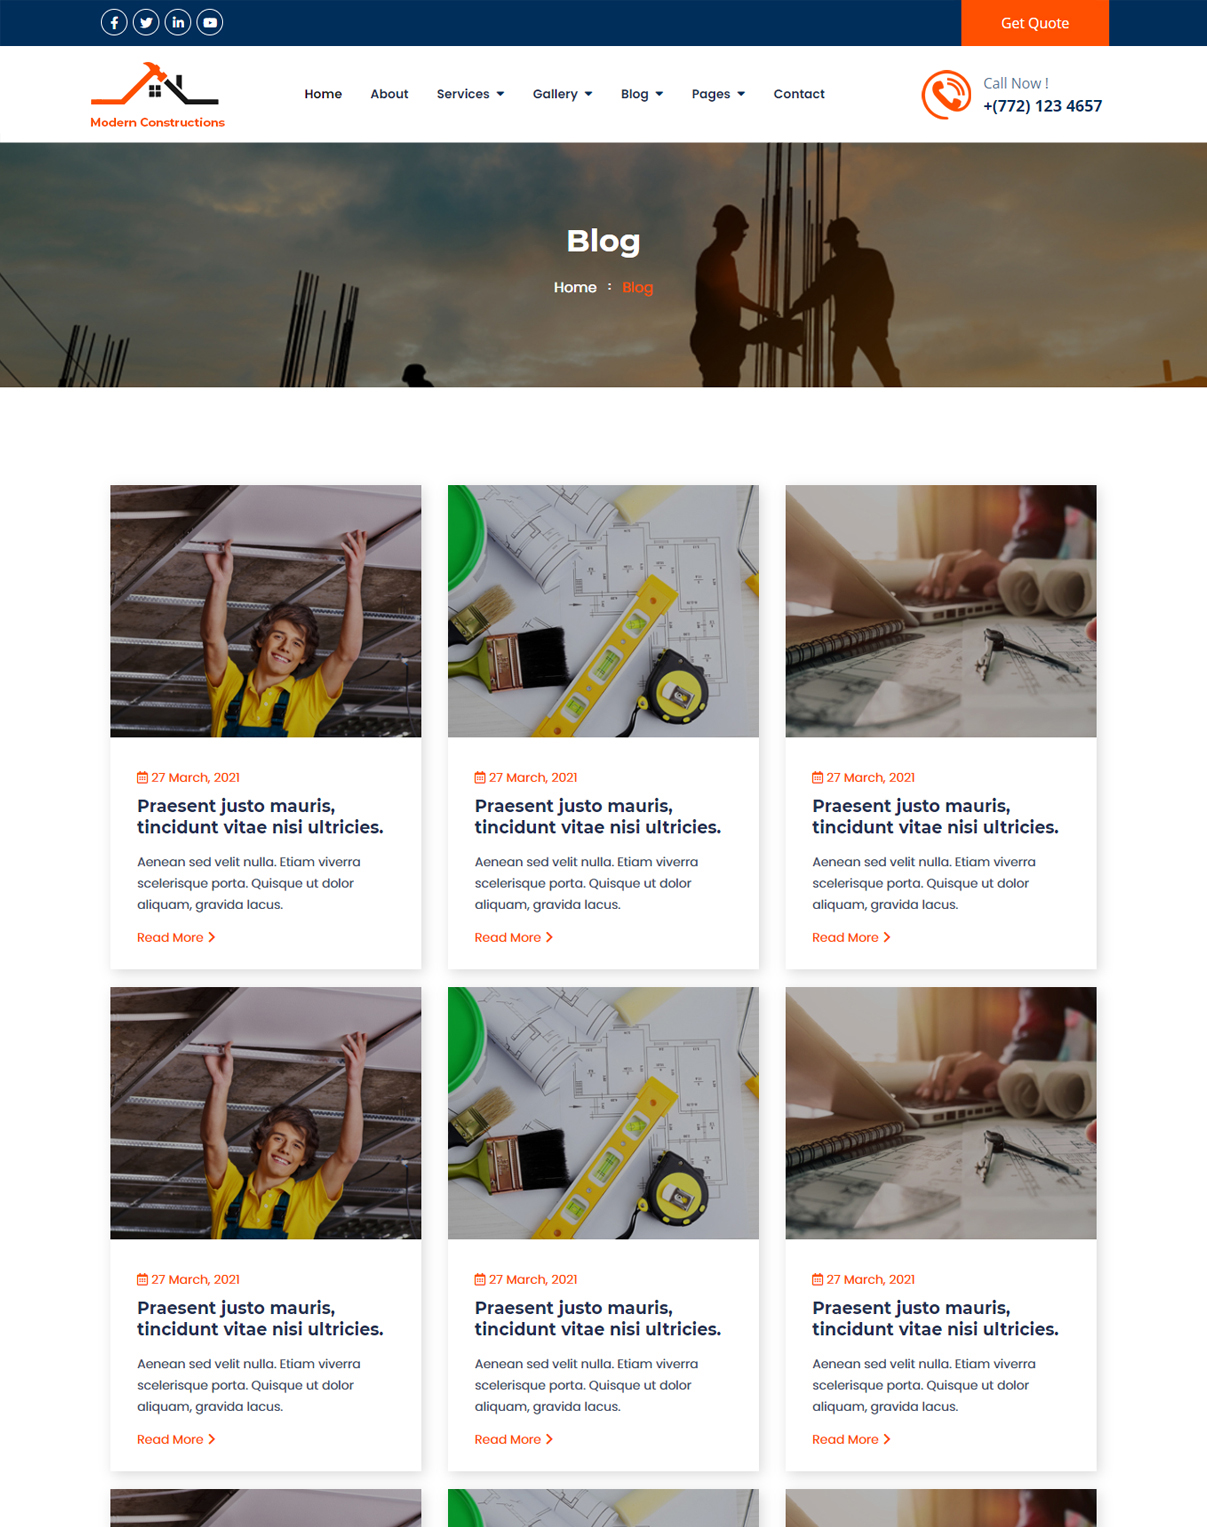The width and height of the screenshot is (1207, 1527).
Task: Click Home in the breadcrumb
Action: pos(575,287)
